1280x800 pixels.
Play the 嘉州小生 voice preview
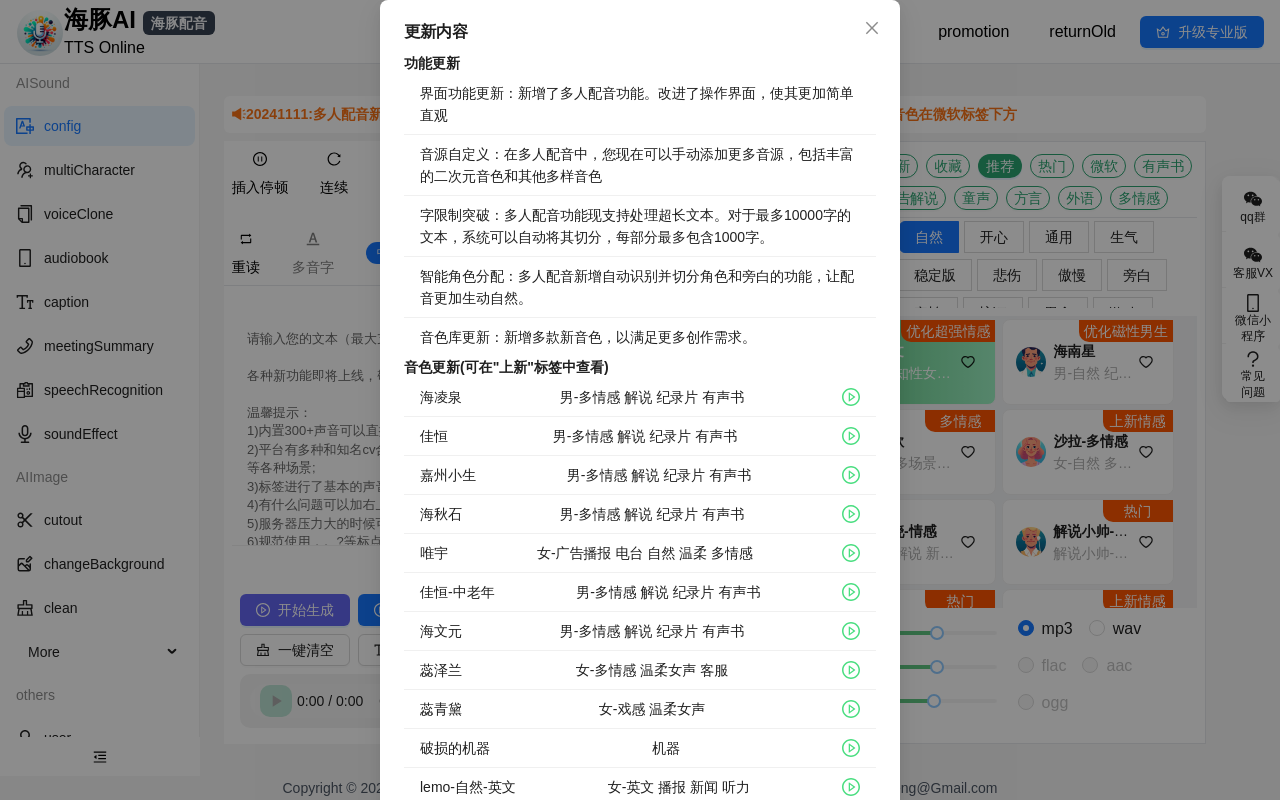click(851, 475)
